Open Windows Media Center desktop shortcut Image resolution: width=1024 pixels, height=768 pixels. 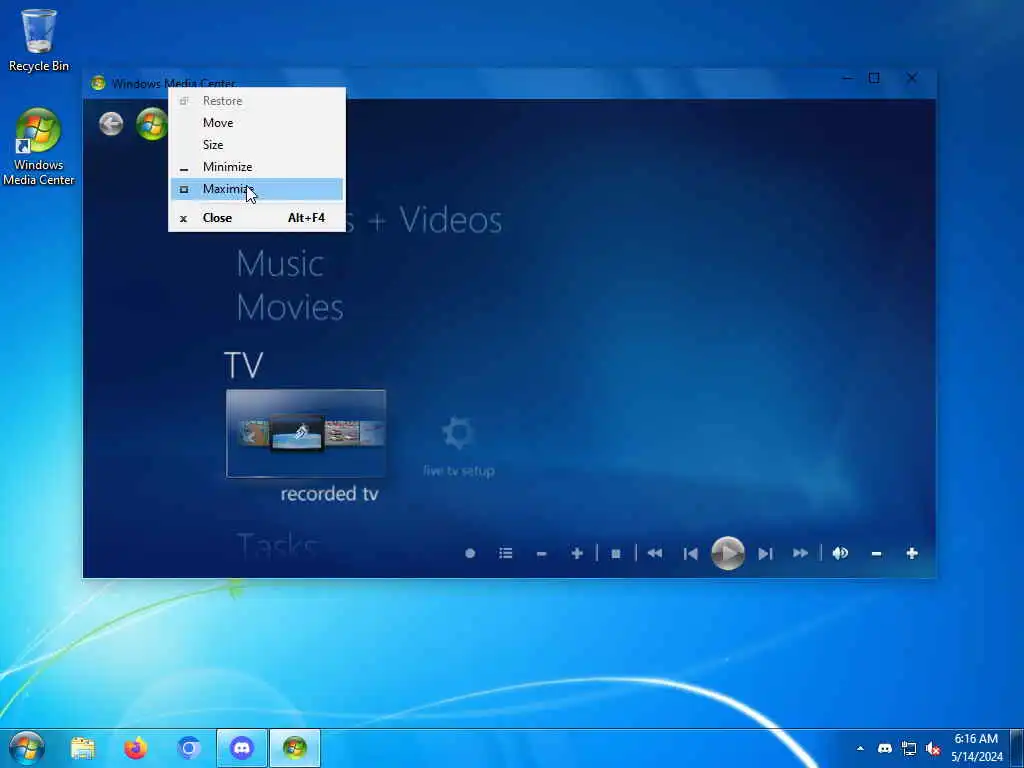(x=39, y=148)
